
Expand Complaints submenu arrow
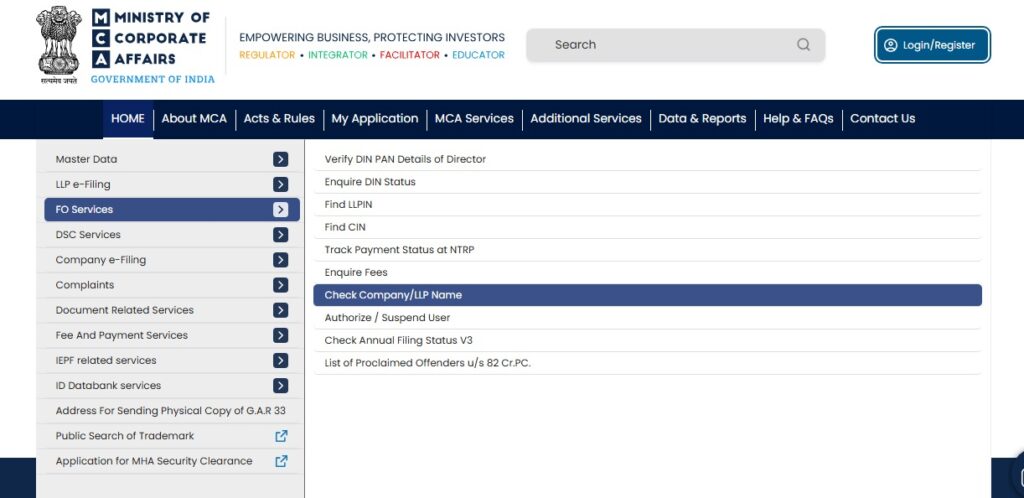pos(281,285)
